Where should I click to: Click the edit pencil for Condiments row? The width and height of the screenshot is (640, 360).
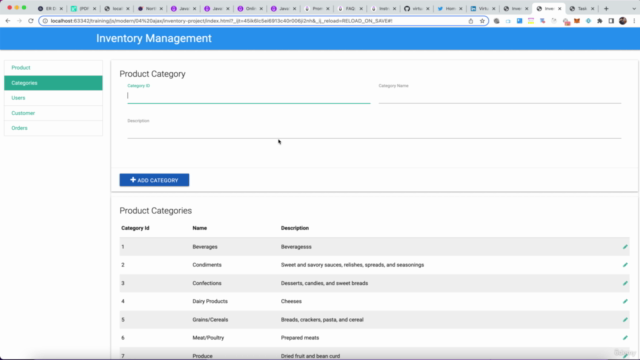click(625, 265)
